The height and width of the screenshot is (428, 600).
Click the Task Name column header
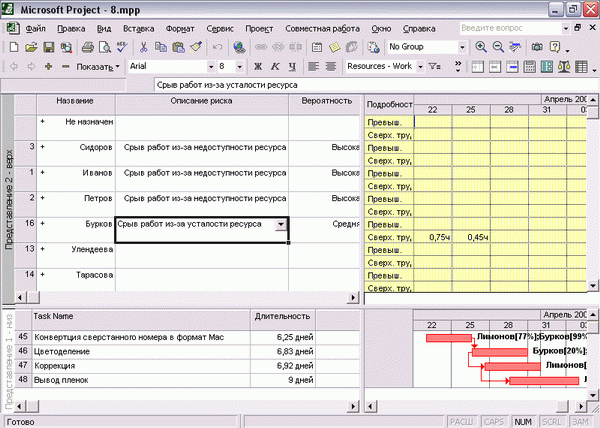coord(141,320)
